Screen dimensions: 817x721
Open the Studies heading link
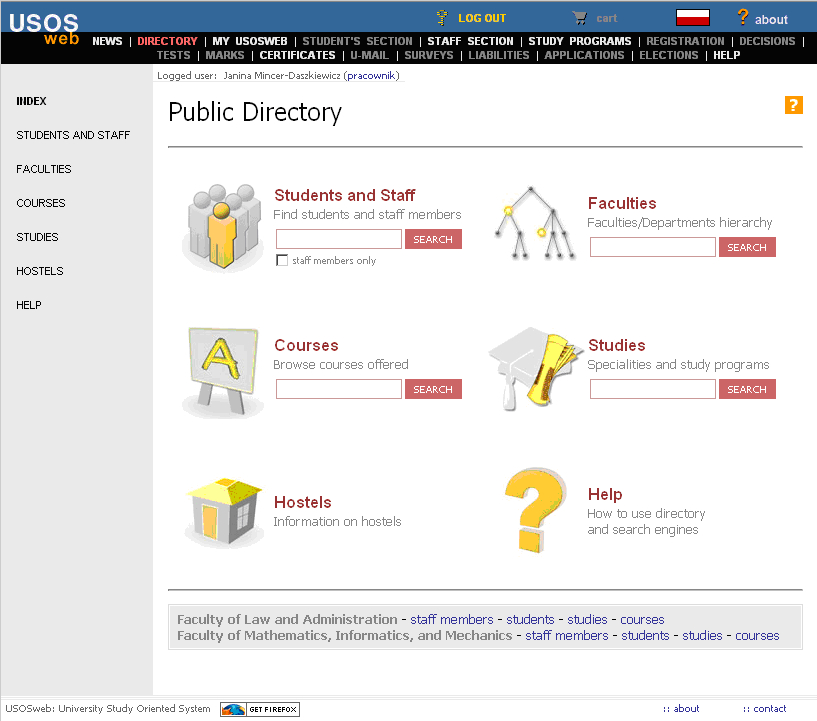pyautogui.click(x=617, y=345)
